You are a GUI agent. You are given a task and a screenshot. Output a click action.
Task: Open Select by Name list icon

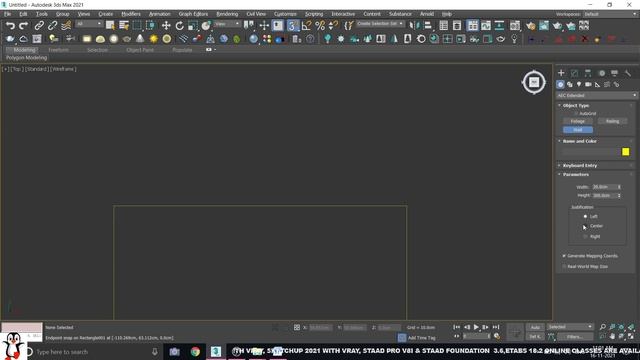tap(124, 26)
